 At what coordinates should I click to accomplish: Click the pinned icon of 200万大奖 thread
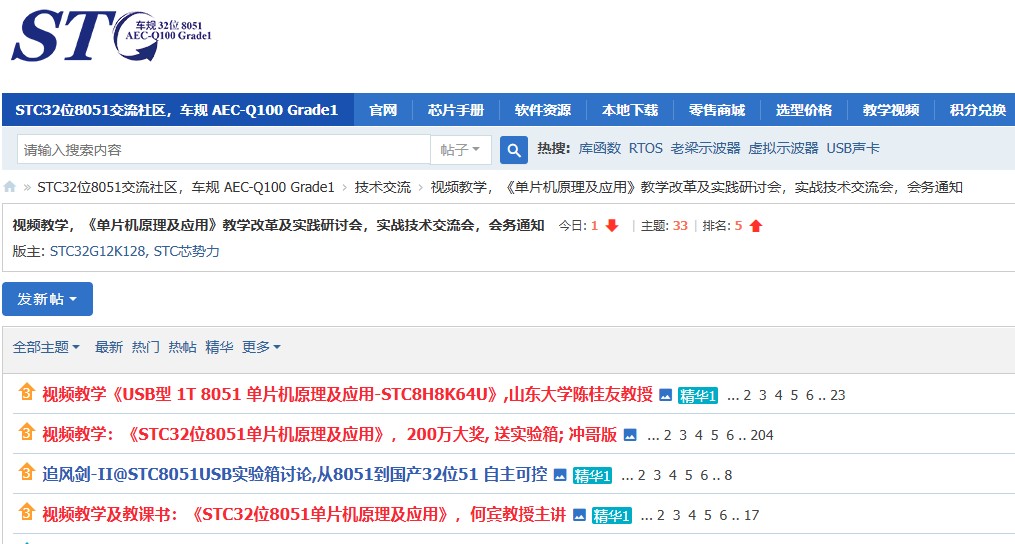pos(26,433)
